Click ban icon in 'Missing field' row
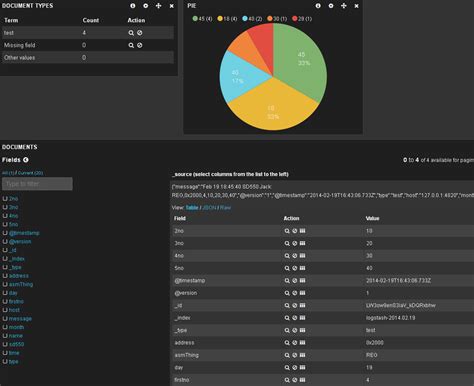This screenshot has height=386, width=474. [140, 45]
